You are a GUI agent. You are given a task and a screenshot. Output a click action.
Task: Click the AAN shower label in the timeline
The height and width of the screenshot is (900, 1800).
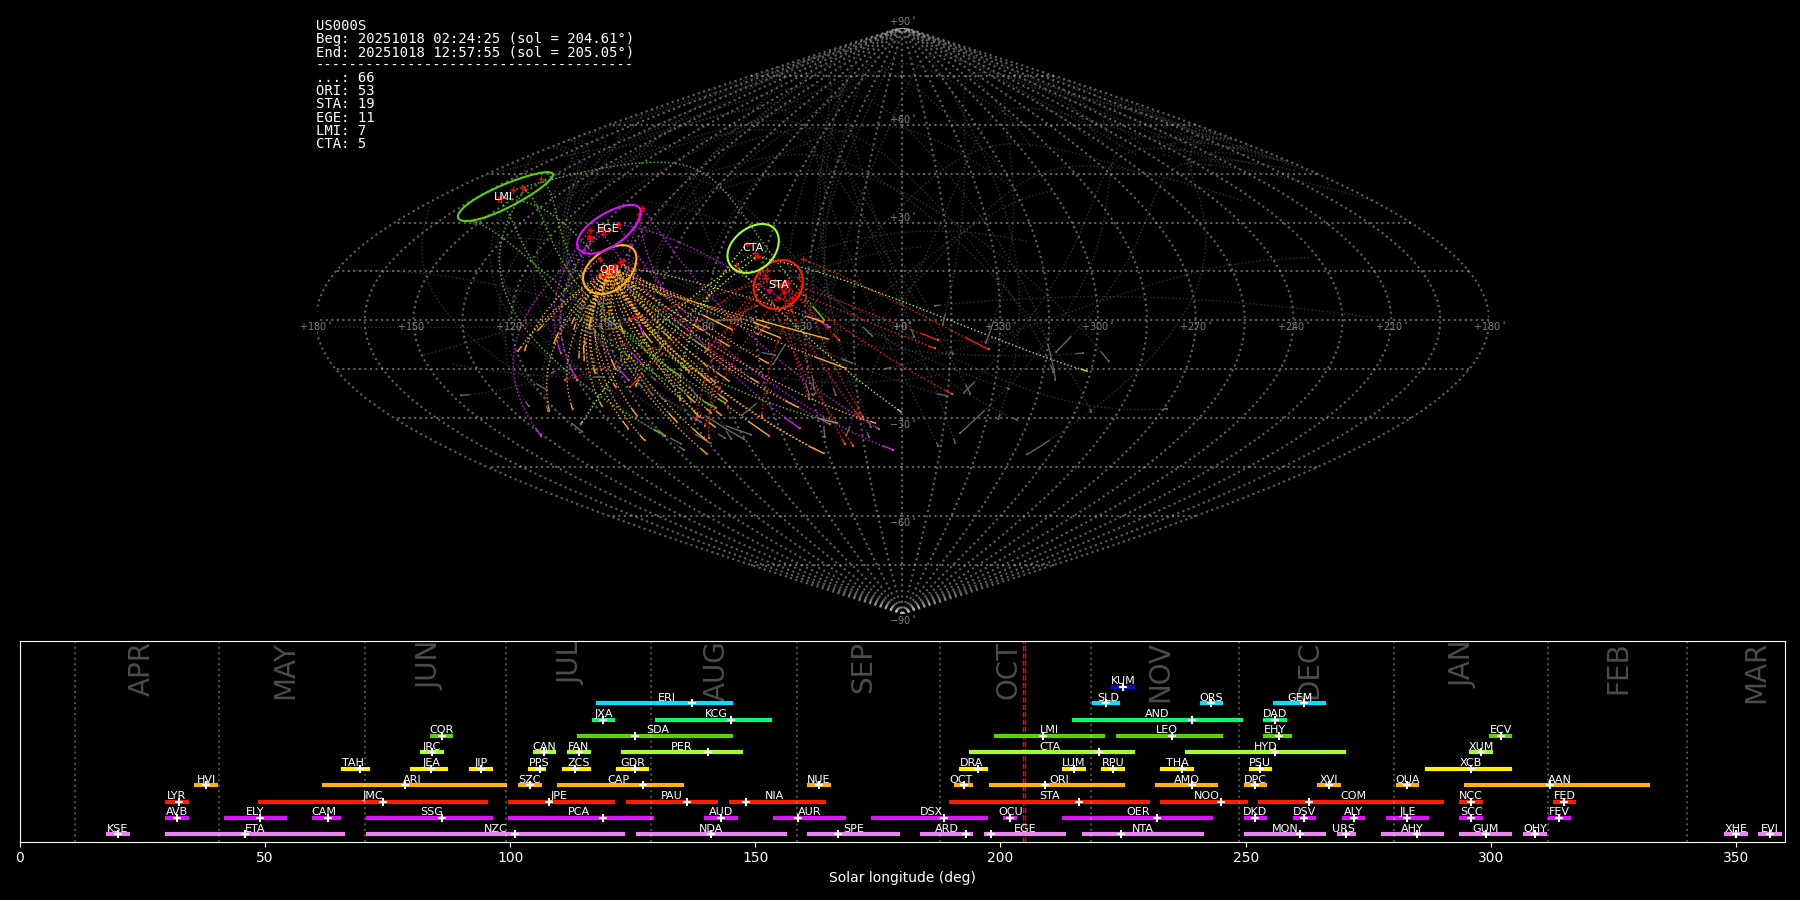[x=1559, y=780]
